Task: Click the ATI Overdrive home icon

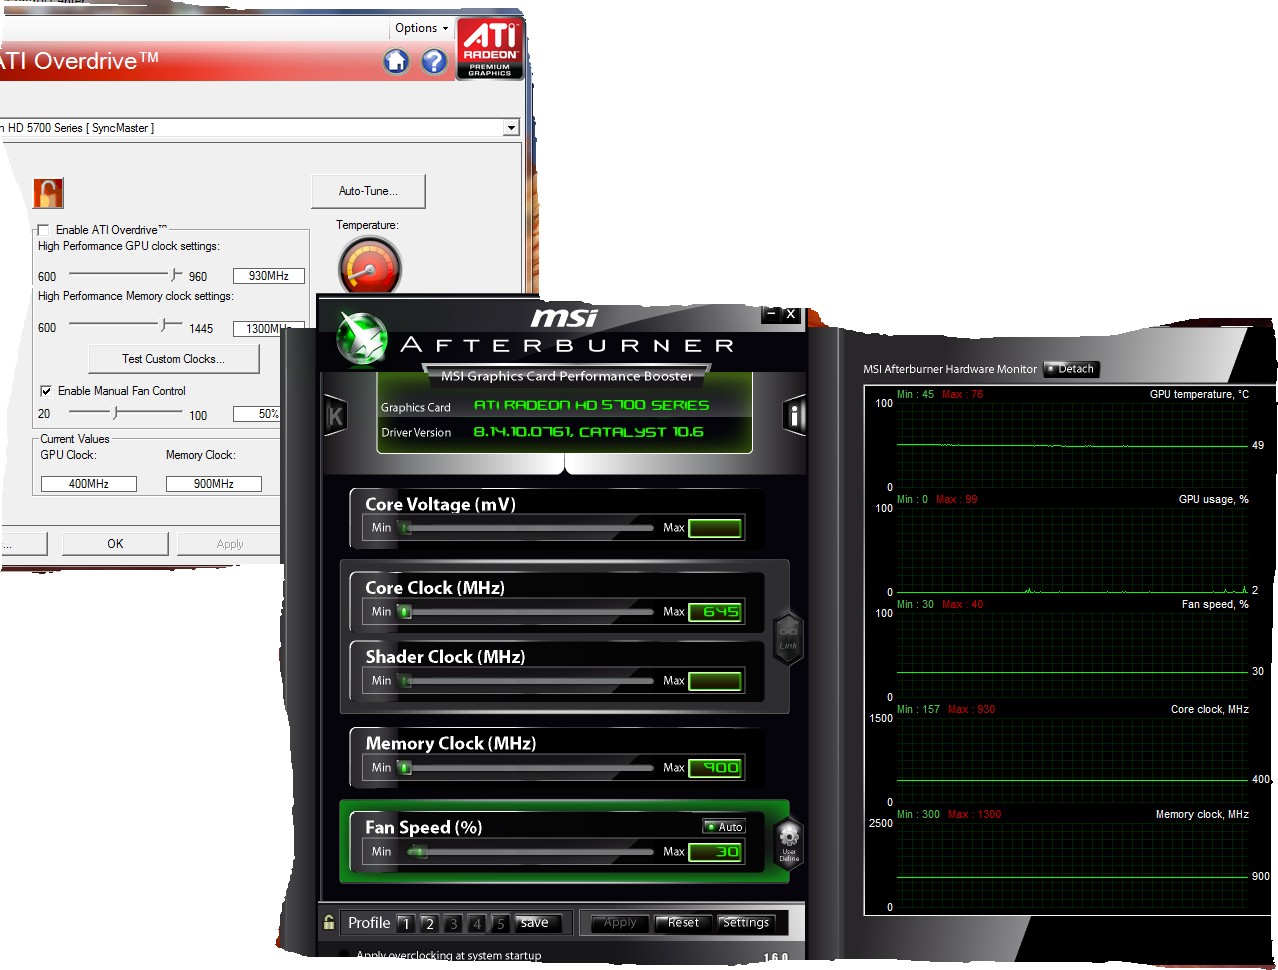Action: click(396, 62)
